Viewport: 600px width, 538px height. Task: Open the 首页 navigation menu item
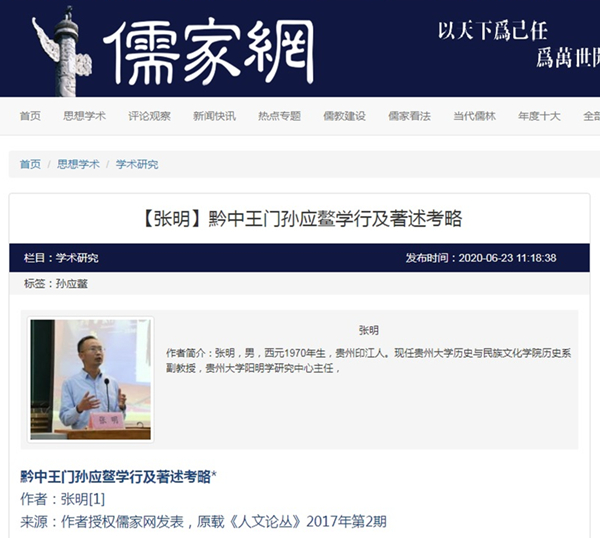coord(30,116)
